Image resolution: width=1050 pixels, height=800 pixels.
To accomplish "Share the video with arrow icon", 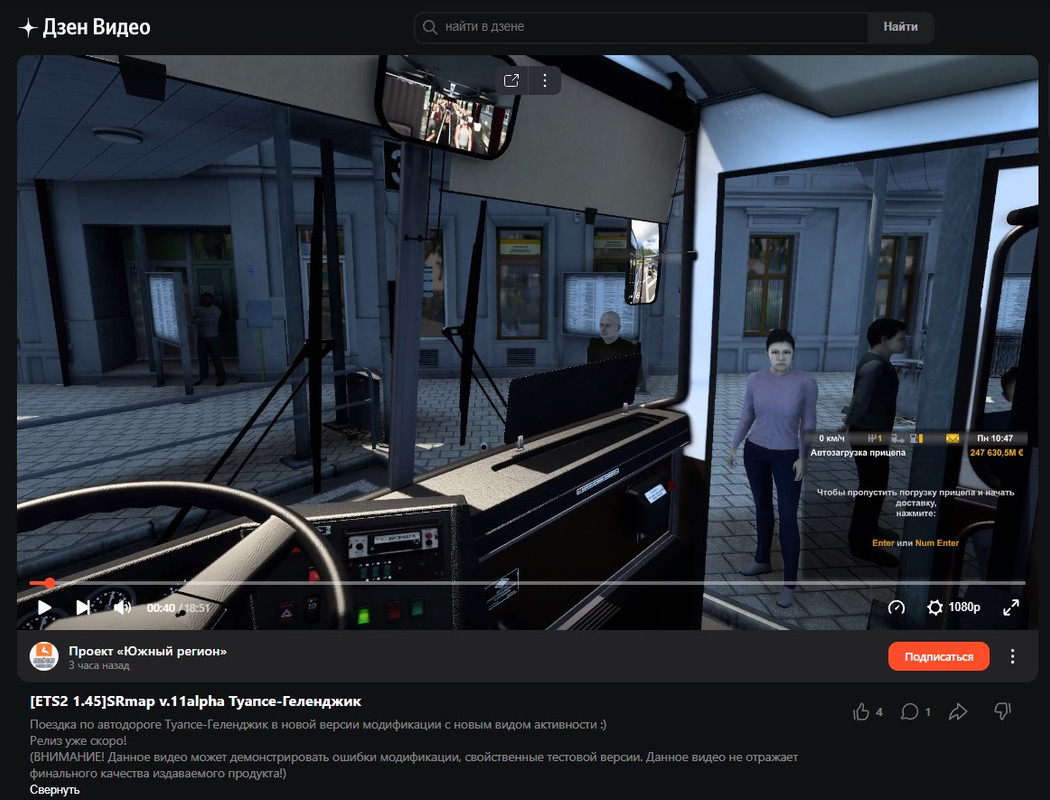I will tap(958, 712).
